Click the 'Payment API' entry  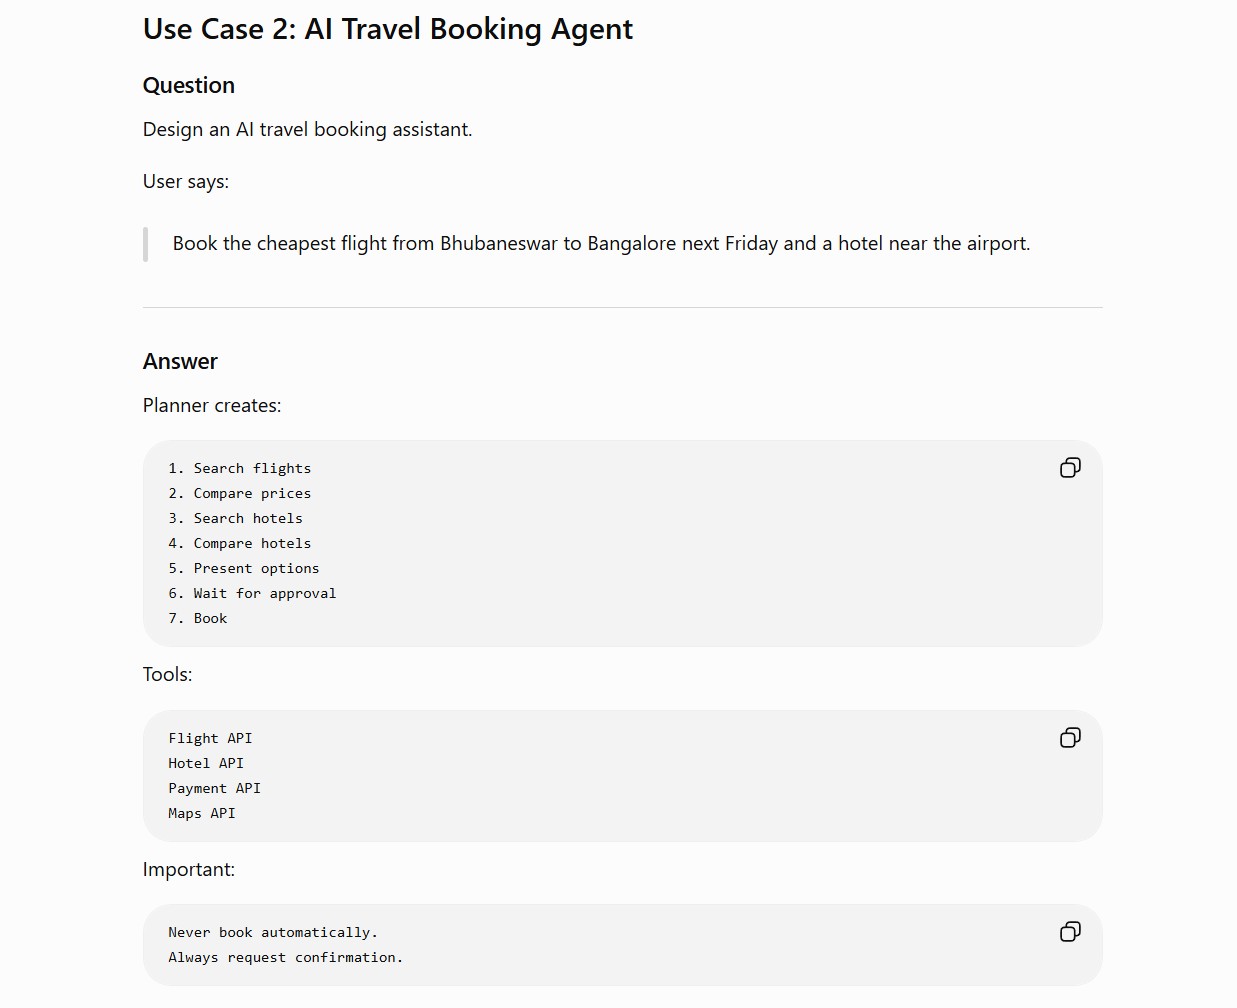coord(215,788)
